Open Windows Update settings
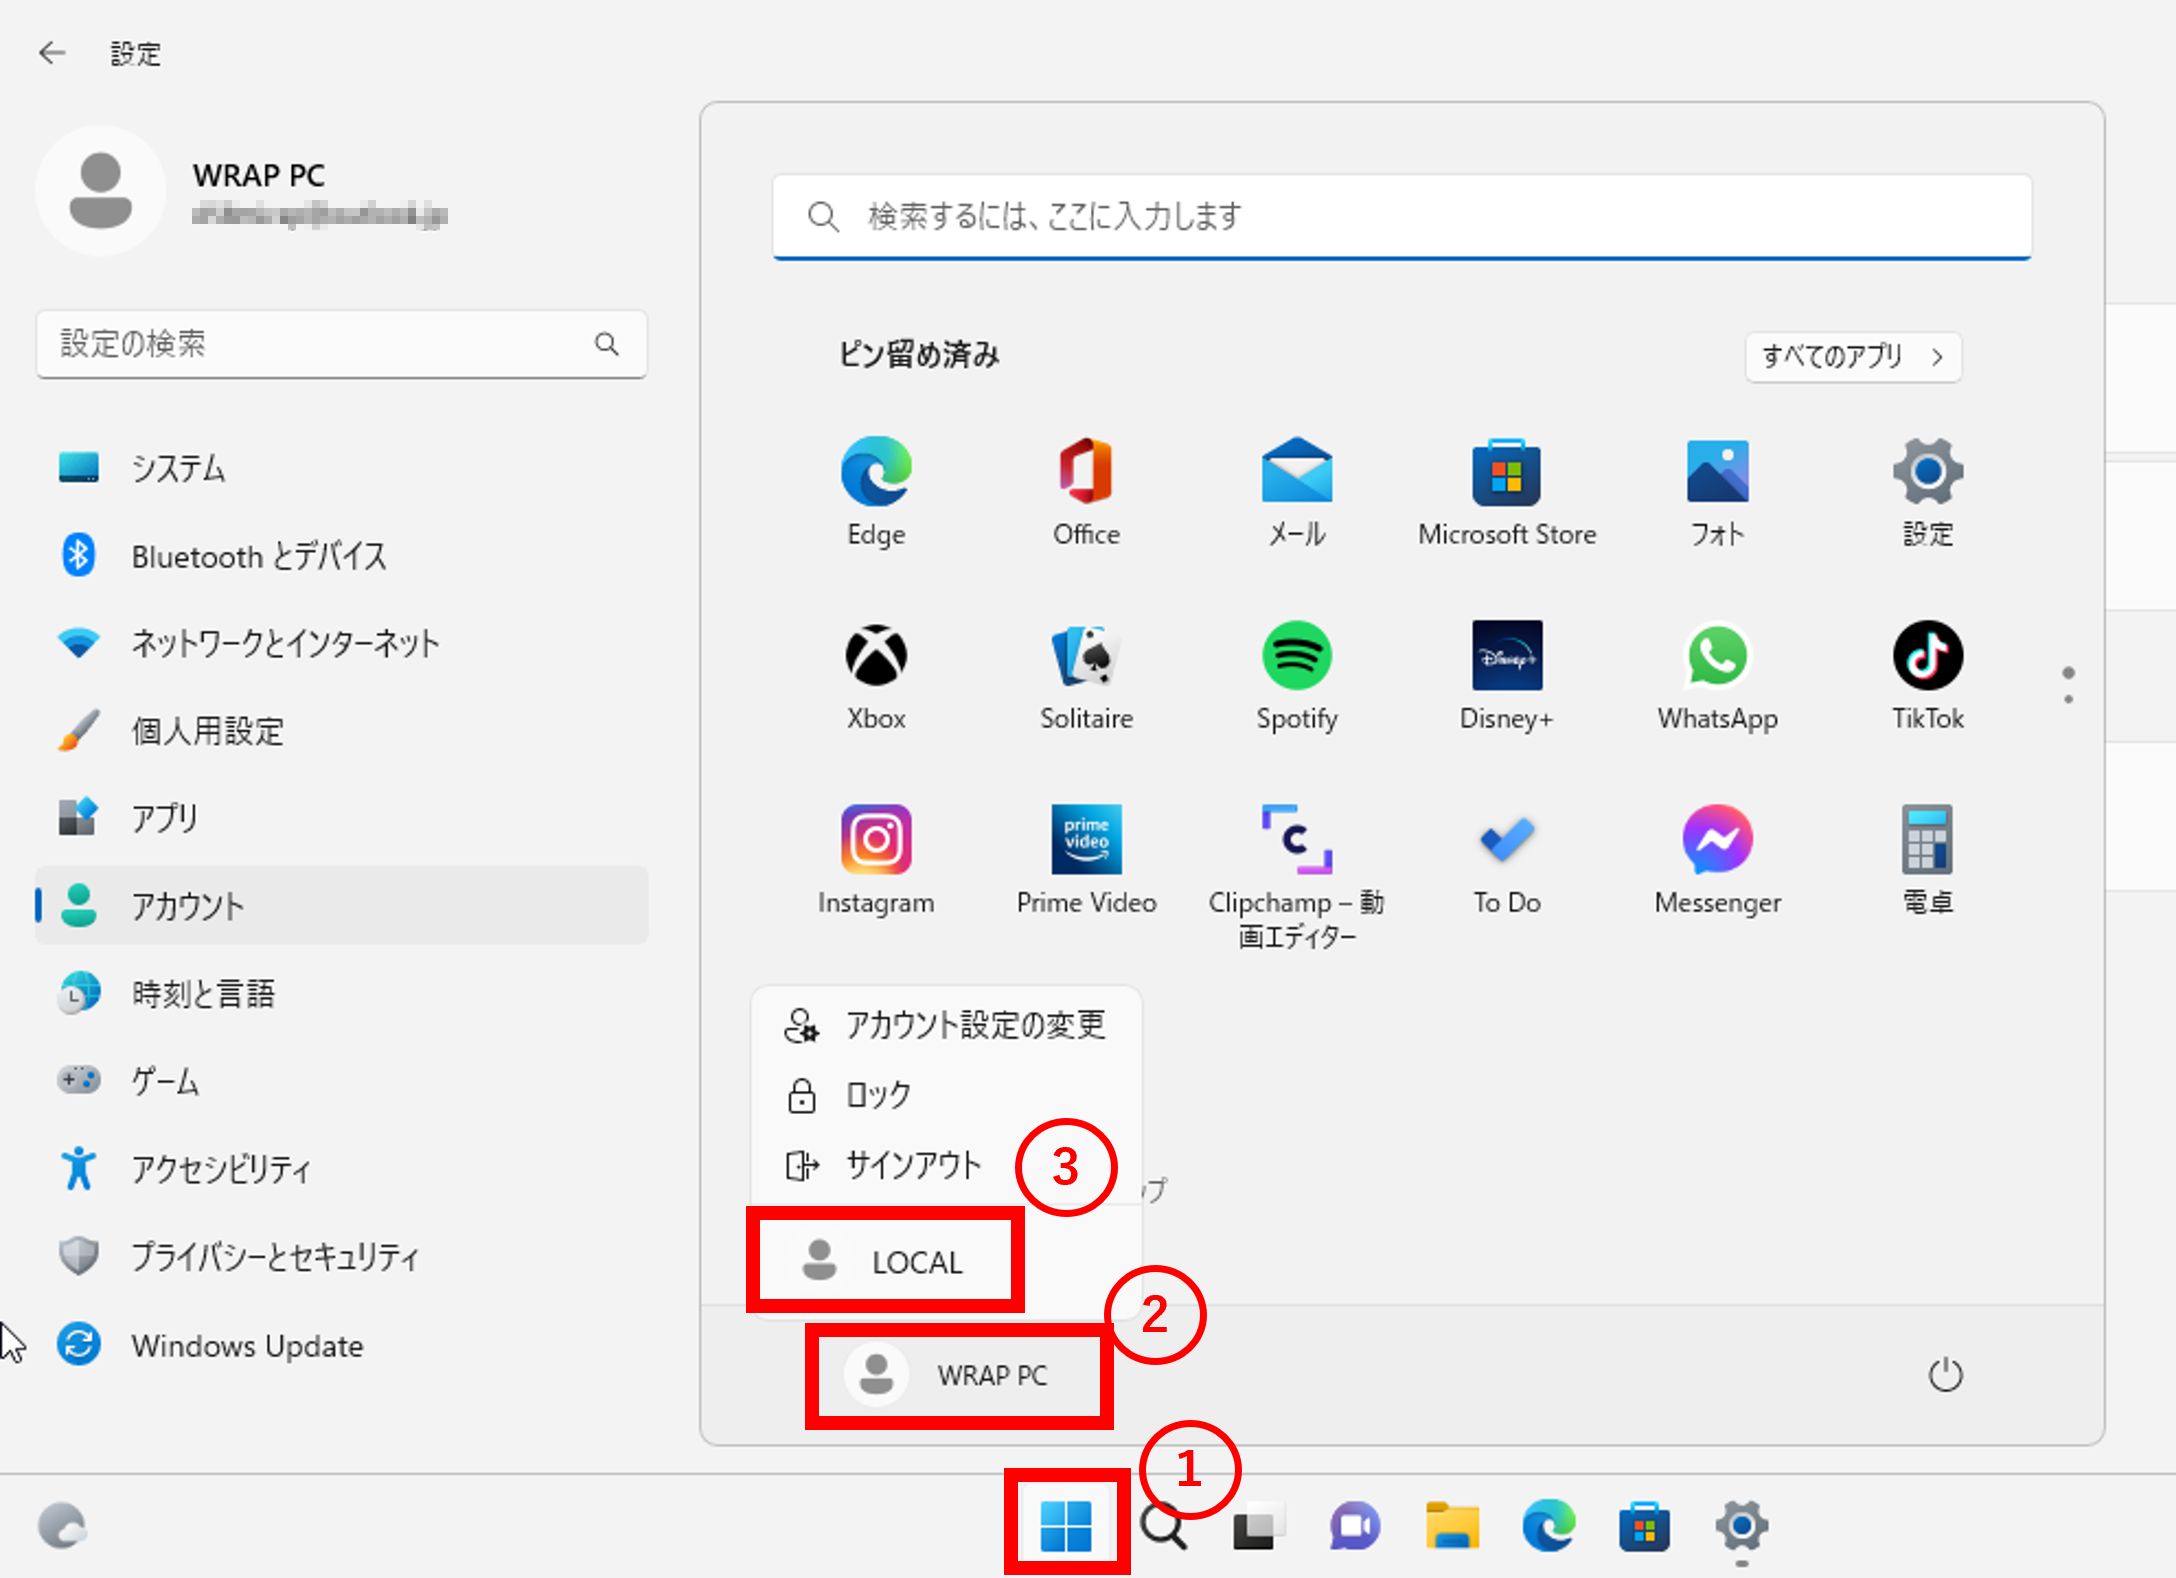 coord(341,1345)
